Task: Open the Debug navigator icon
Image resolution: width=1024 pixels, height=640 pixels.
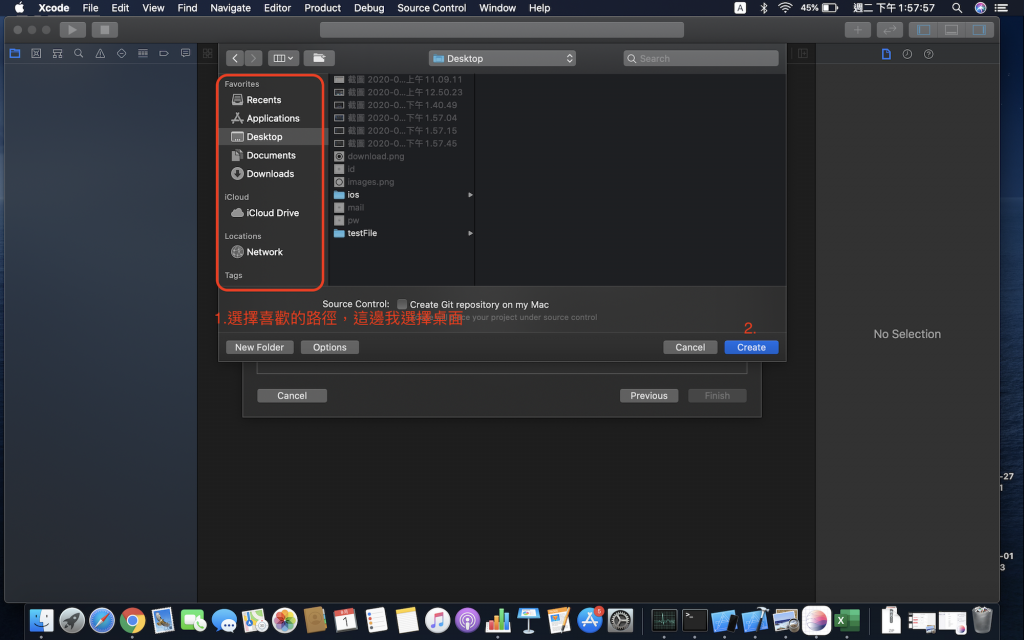Action: tap(142, 54)
